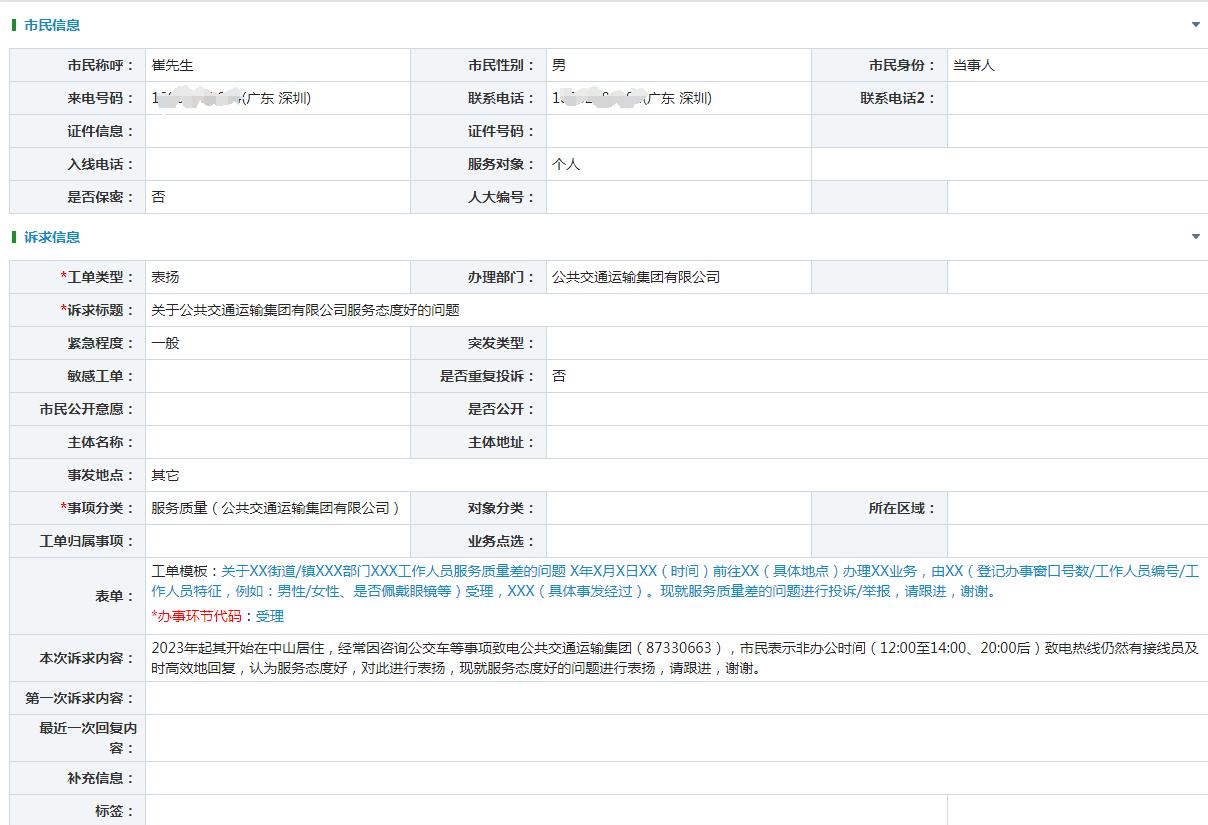This screenshot has height=825, width=1208.
Task: Click the 诉求信息 section header
Action: coord(52,237)
